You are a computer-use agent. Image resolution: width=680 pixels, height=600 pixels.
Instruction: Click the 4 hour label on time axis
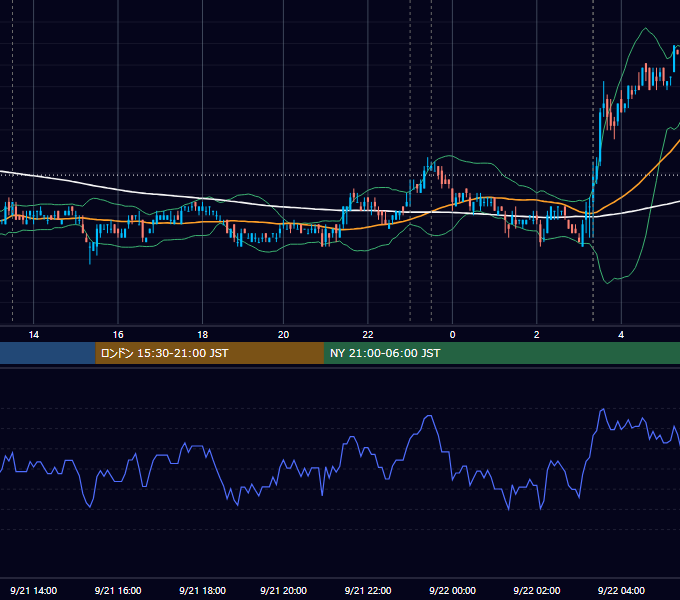[621, 335]
